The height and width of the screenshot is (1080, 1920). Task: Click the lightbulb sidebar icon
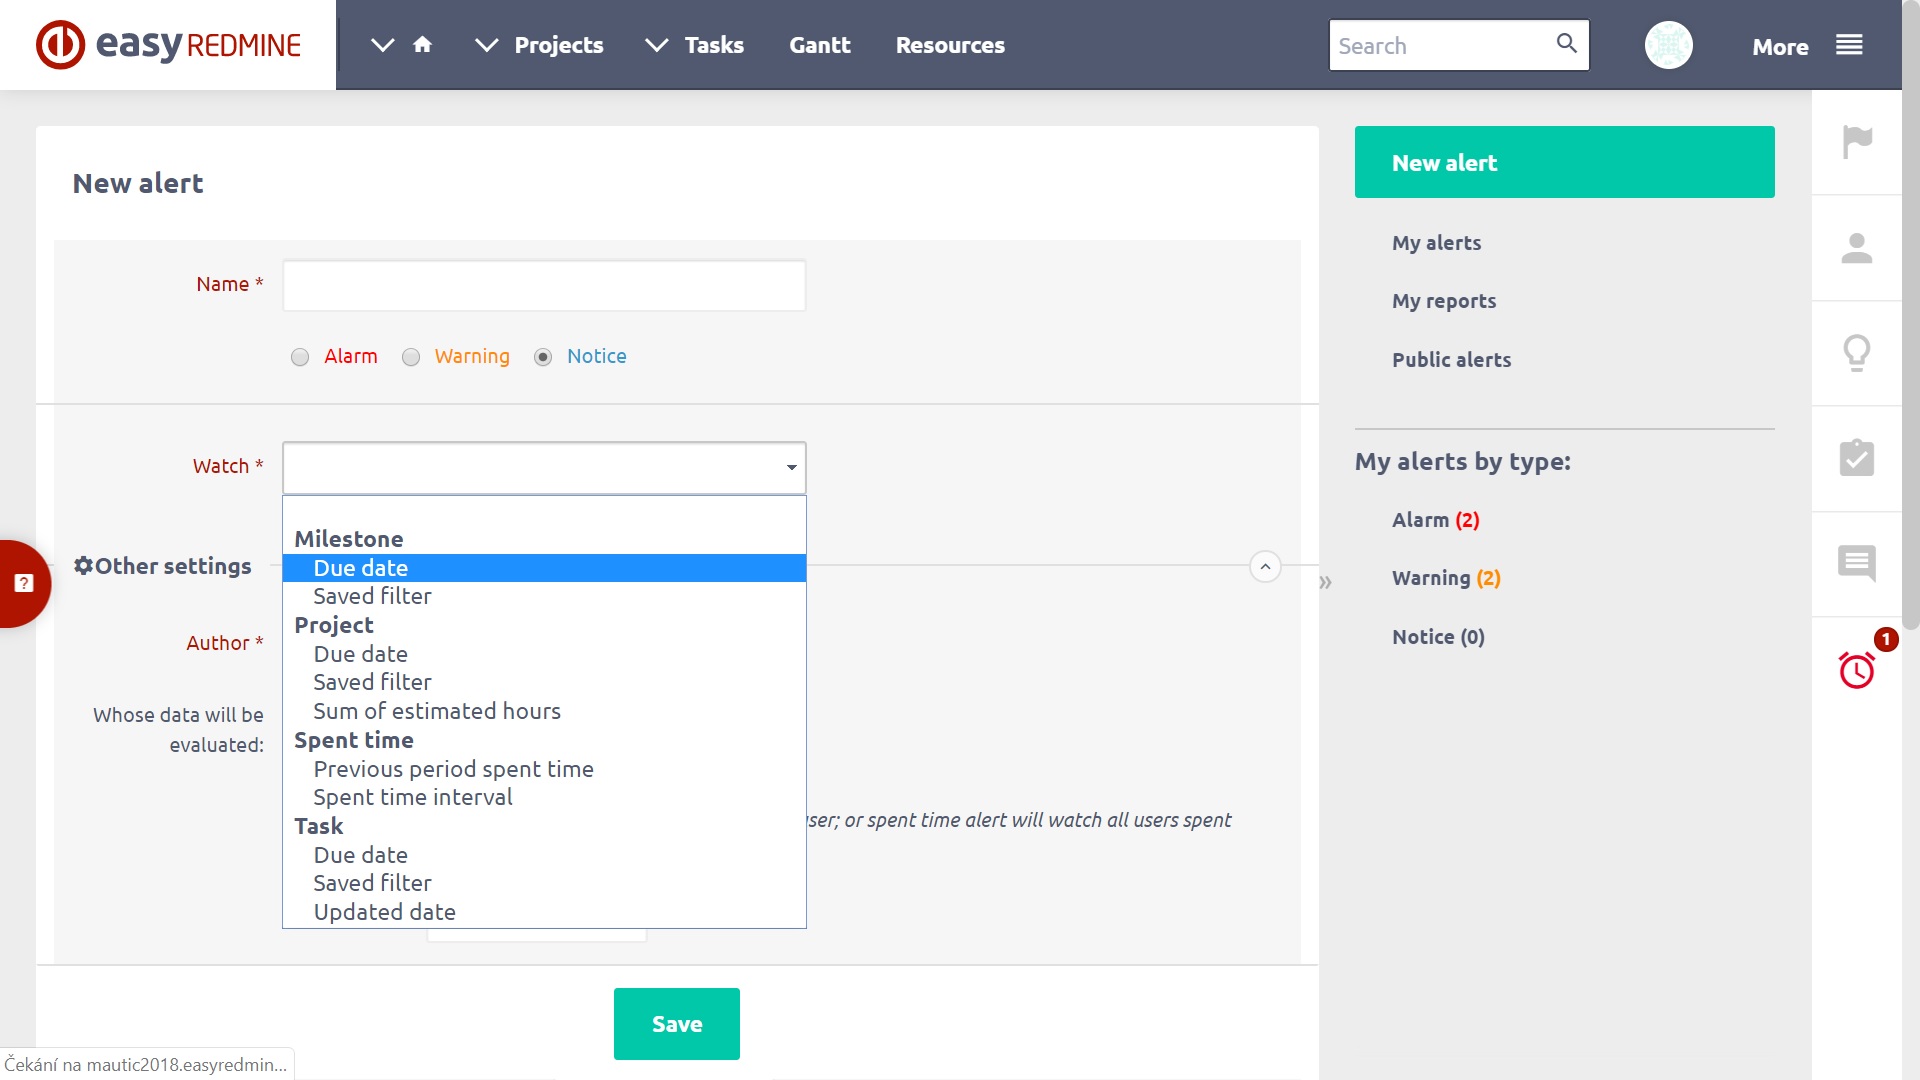coord(1857,353)
